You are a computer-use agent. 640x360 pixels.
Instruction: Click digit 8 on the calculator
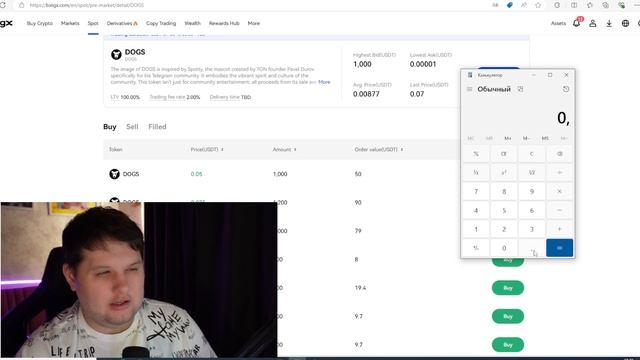click(x=504, y=191)
